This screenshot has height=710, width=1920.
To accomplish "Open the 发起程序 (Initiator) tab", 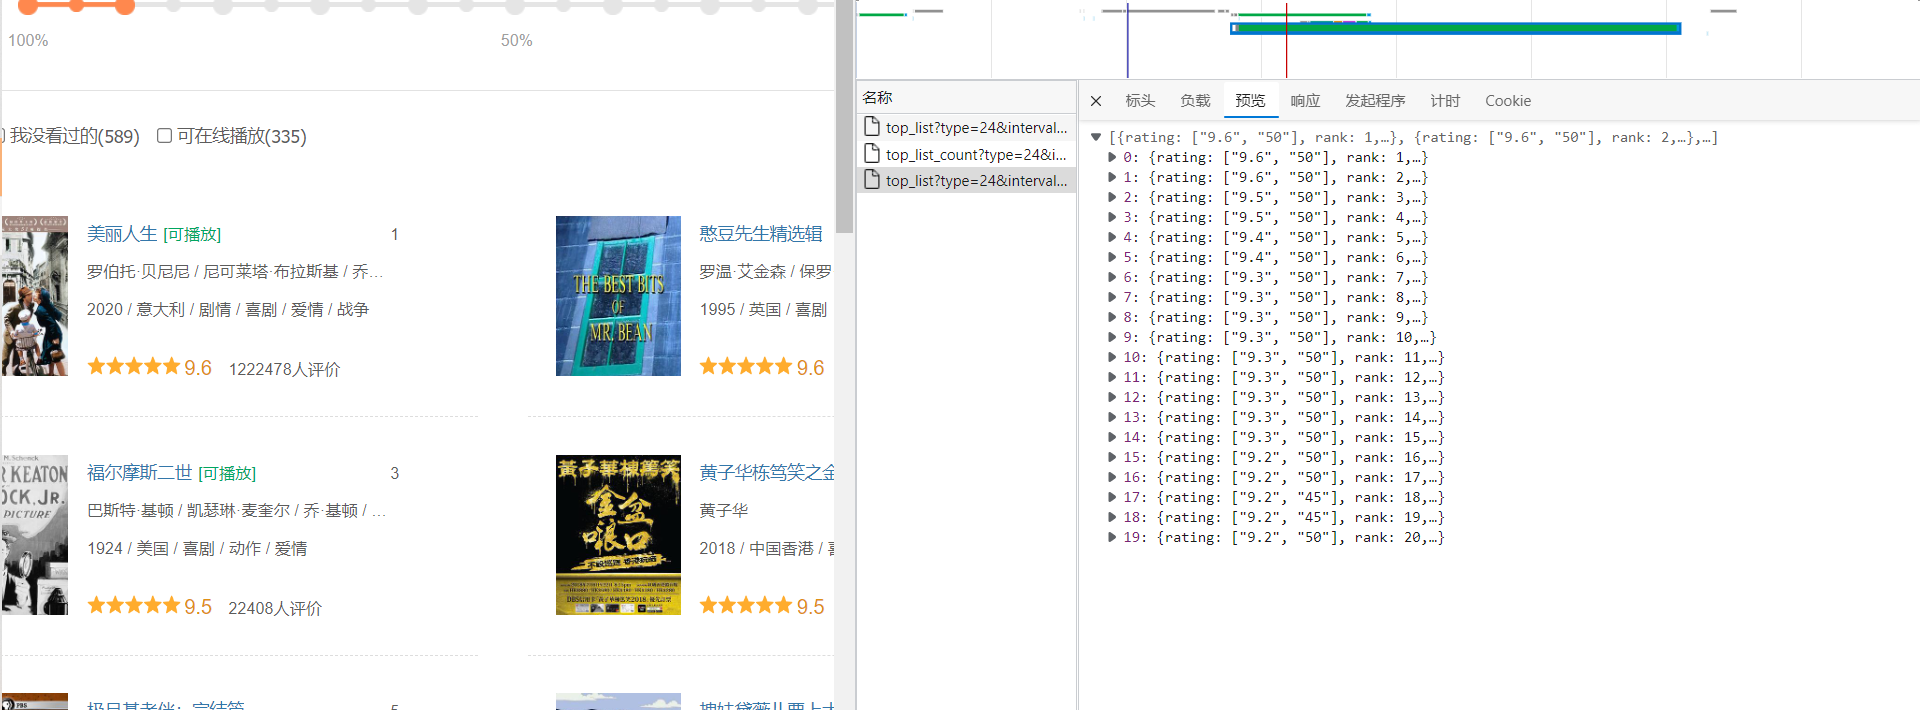I will pos(1375,101).
